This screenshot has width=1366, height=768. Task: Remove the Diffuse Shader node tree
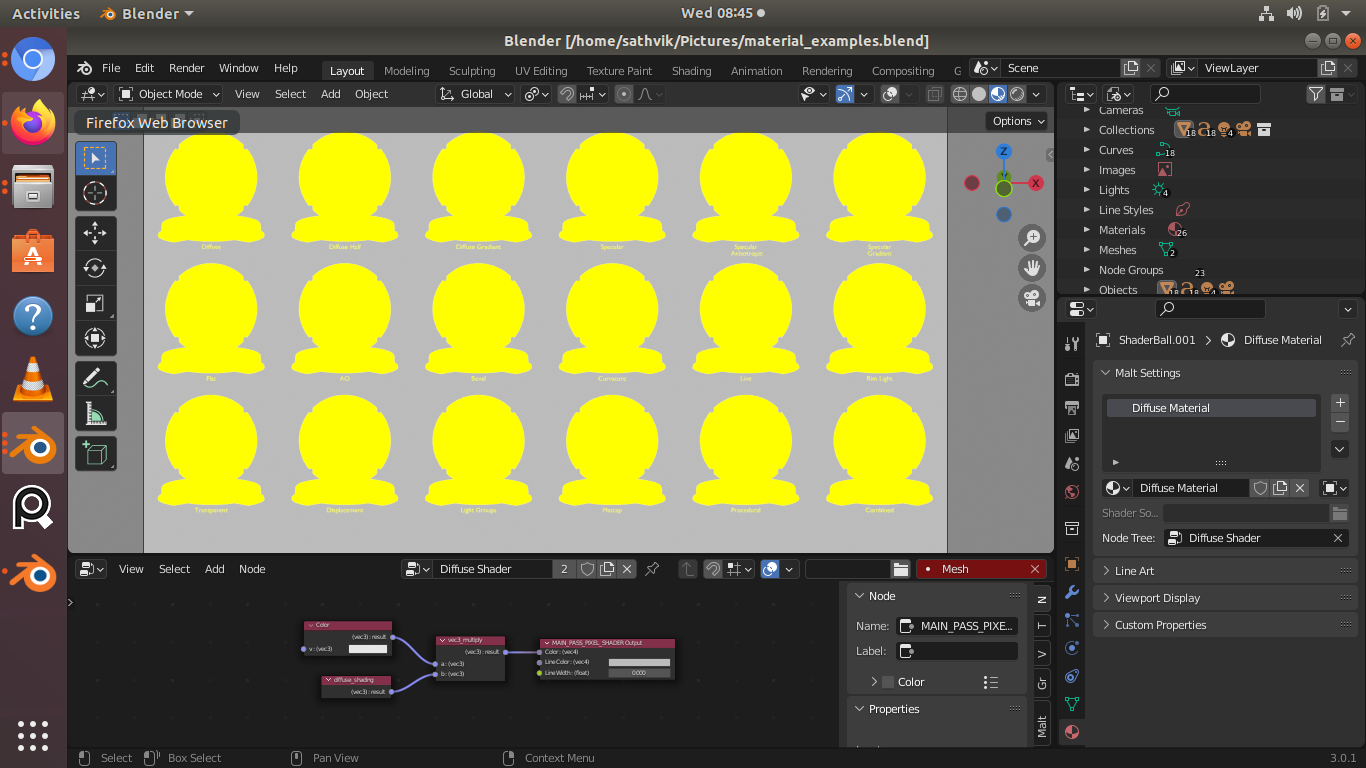click(1338, 537)
